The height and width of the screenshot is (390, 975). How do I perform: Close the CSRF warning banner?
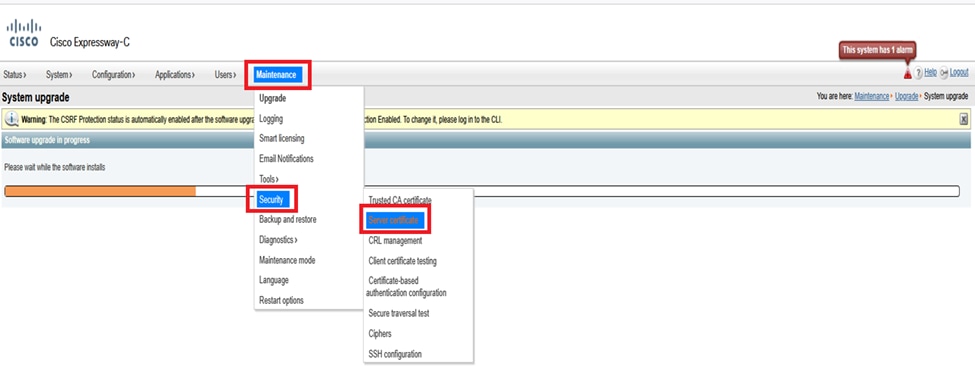point(964,119)
